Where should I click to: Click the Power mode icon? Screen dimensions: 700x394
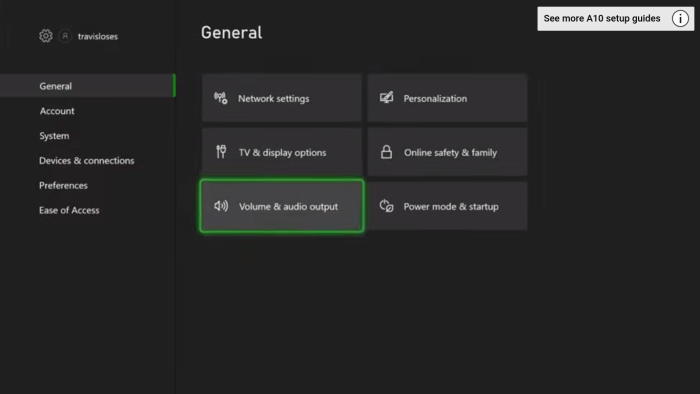(x=386, y=206)
